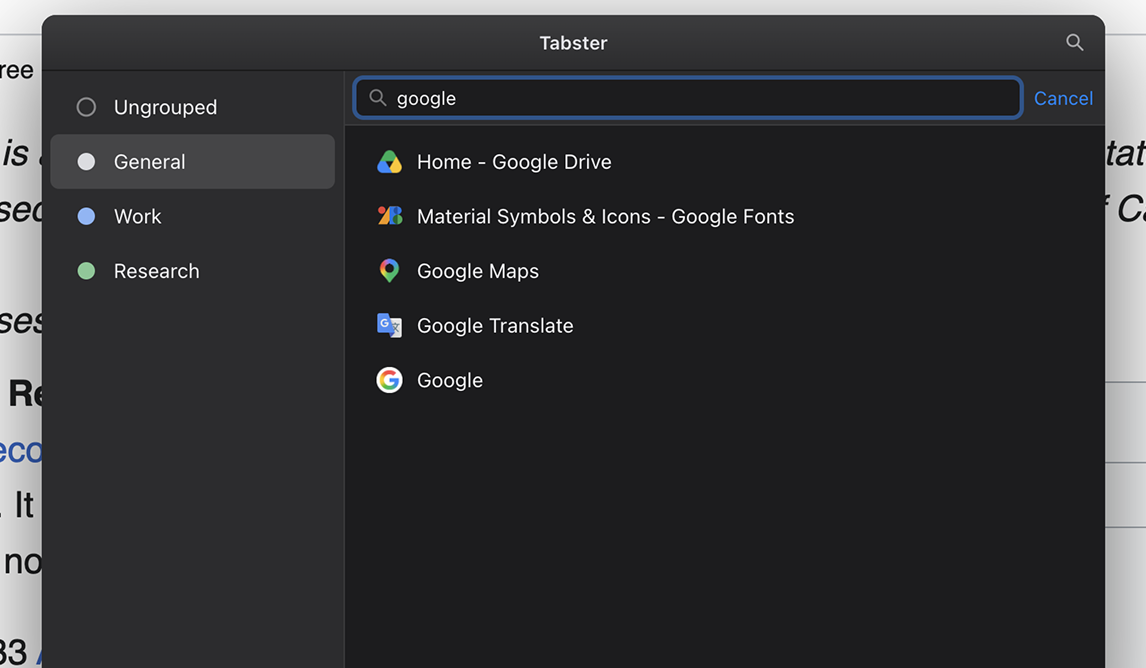The width and height of the screenshot is (1146, 668).
Task: Open the plain Google result title
Action: [x=449, y=380]
